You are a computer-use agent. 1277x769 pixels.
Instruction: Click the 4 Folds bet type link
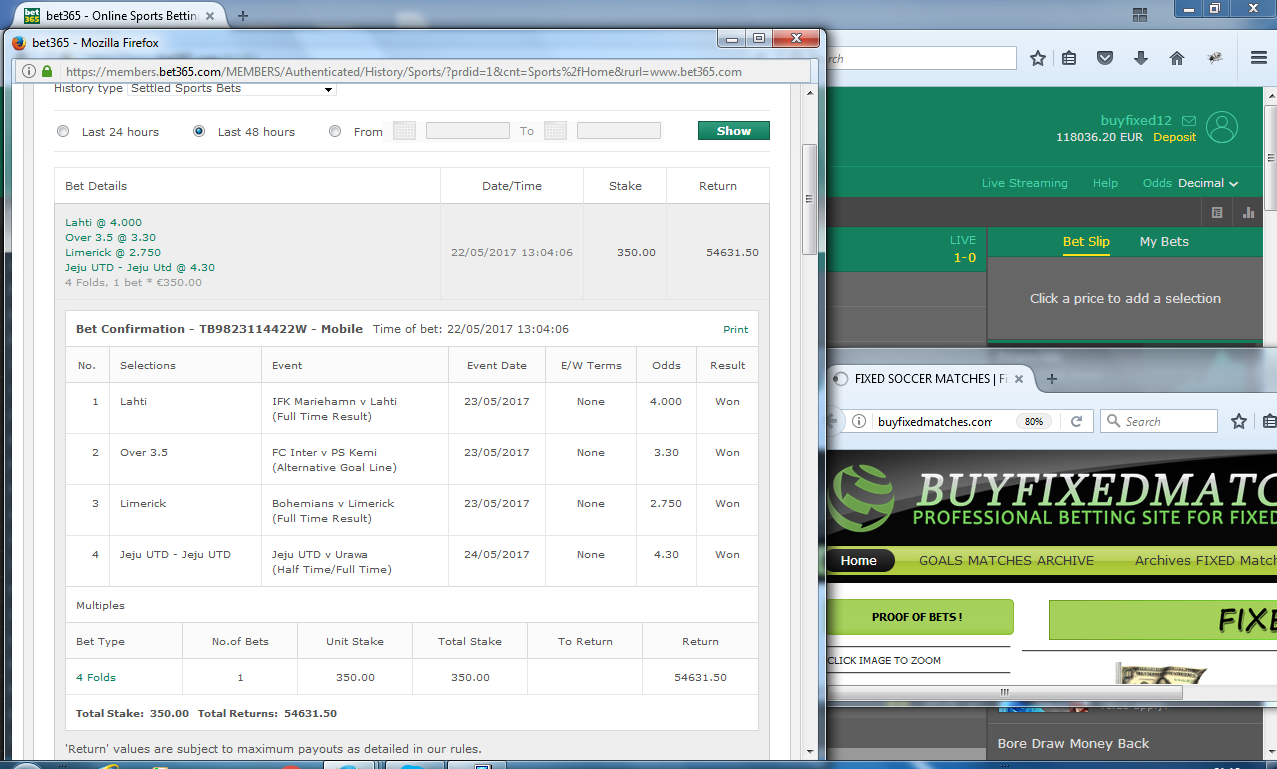pyautogui.click(x=96, y=677)
